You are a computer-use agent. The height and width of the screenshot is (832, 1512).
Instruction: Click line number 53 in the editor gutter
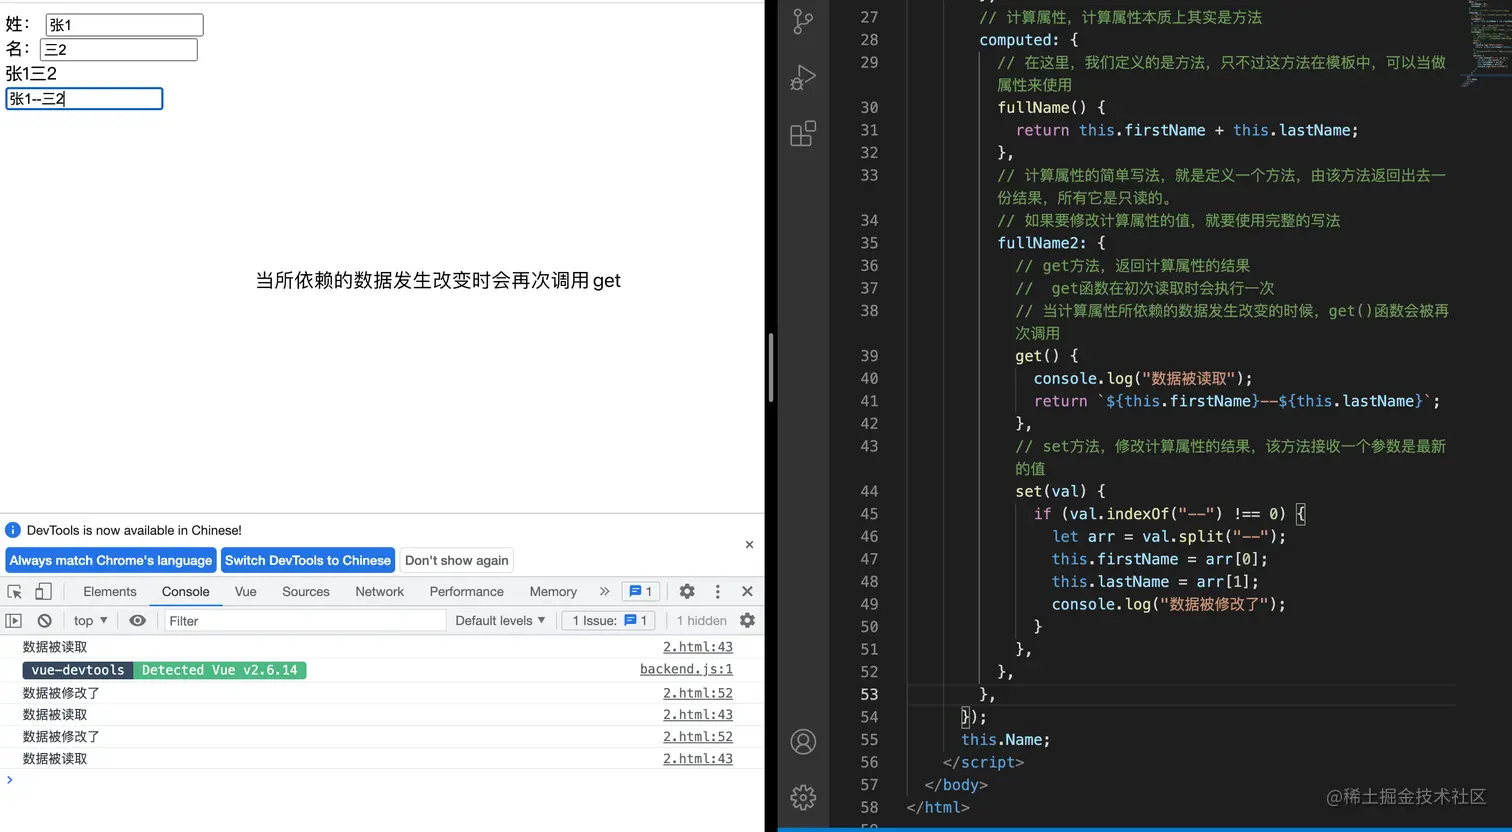point(869,695)
